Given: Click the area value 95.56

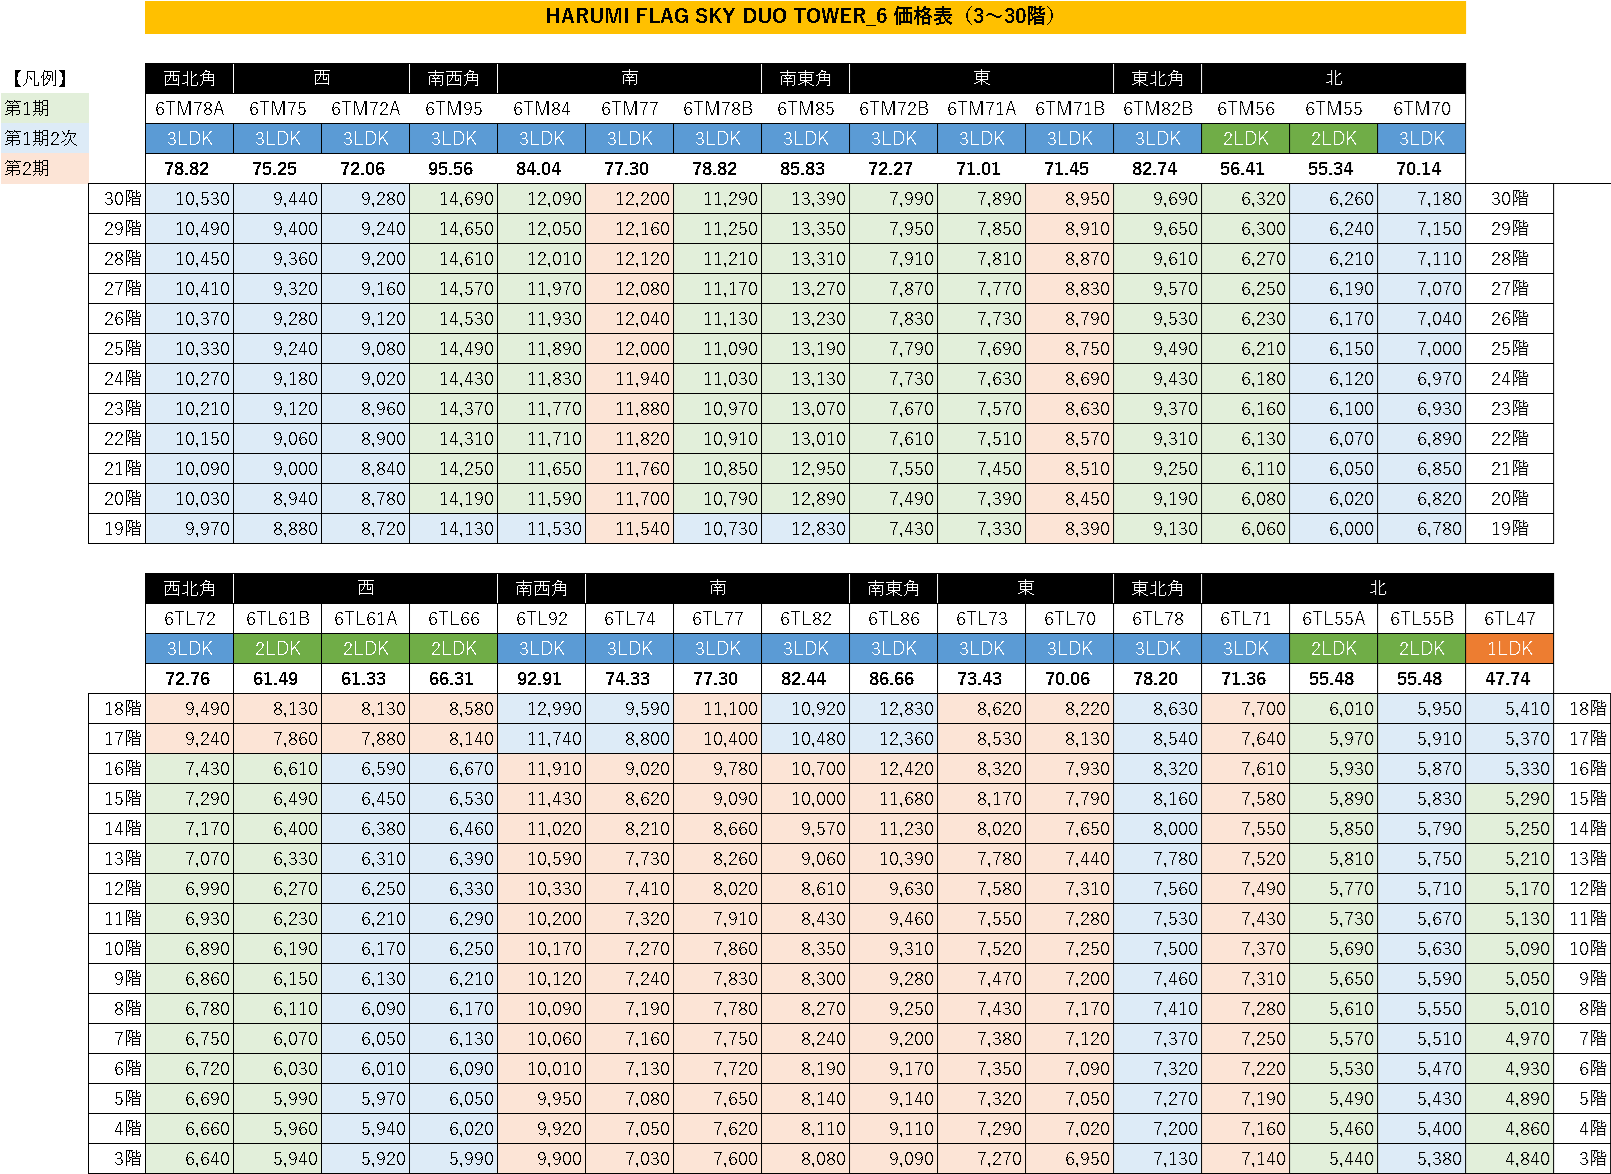Looking at the screenshot, I should coord(453,168).
